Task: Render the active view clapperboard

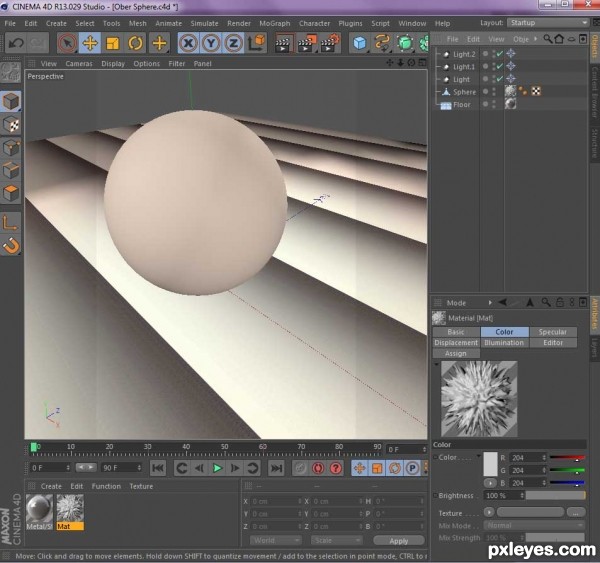Action: click(284, 43)
